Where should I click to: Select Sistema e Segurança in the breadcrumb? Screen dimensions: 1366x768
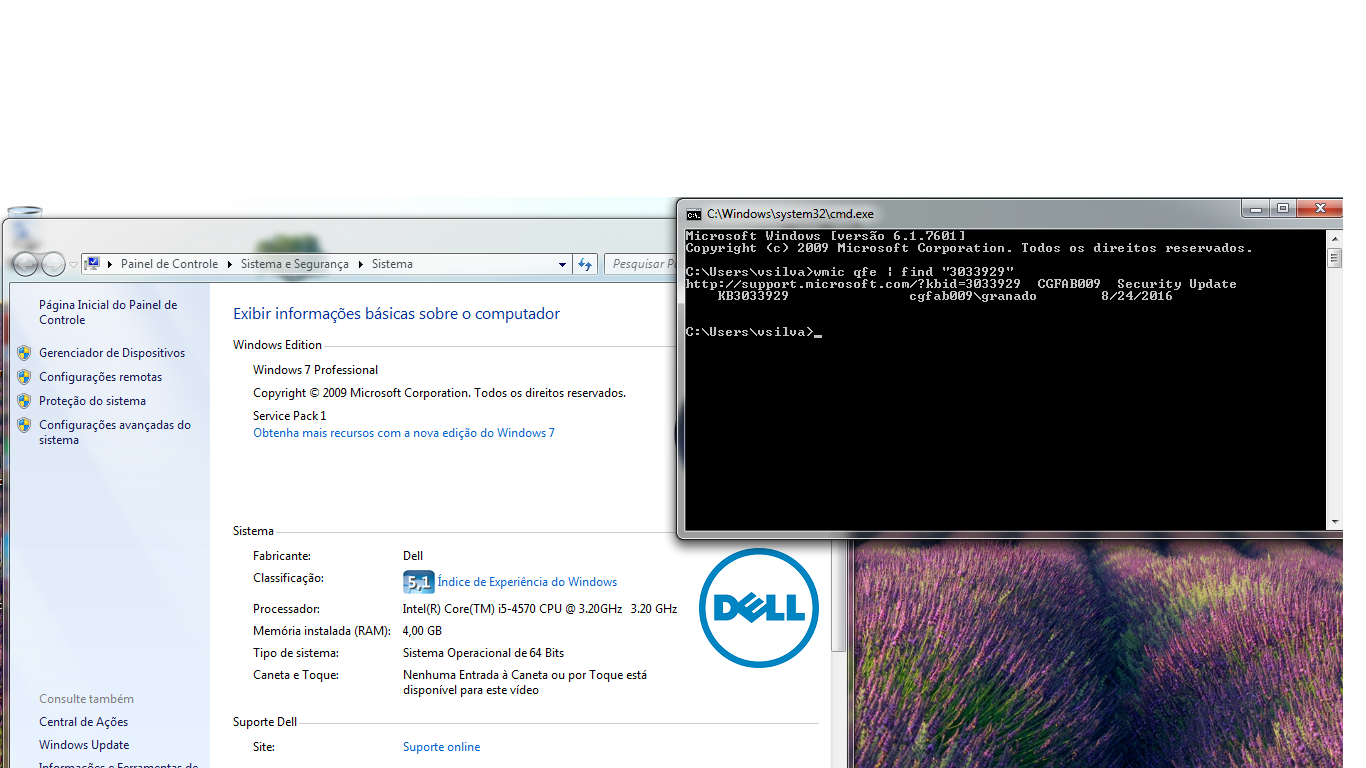tap(294, 264)
